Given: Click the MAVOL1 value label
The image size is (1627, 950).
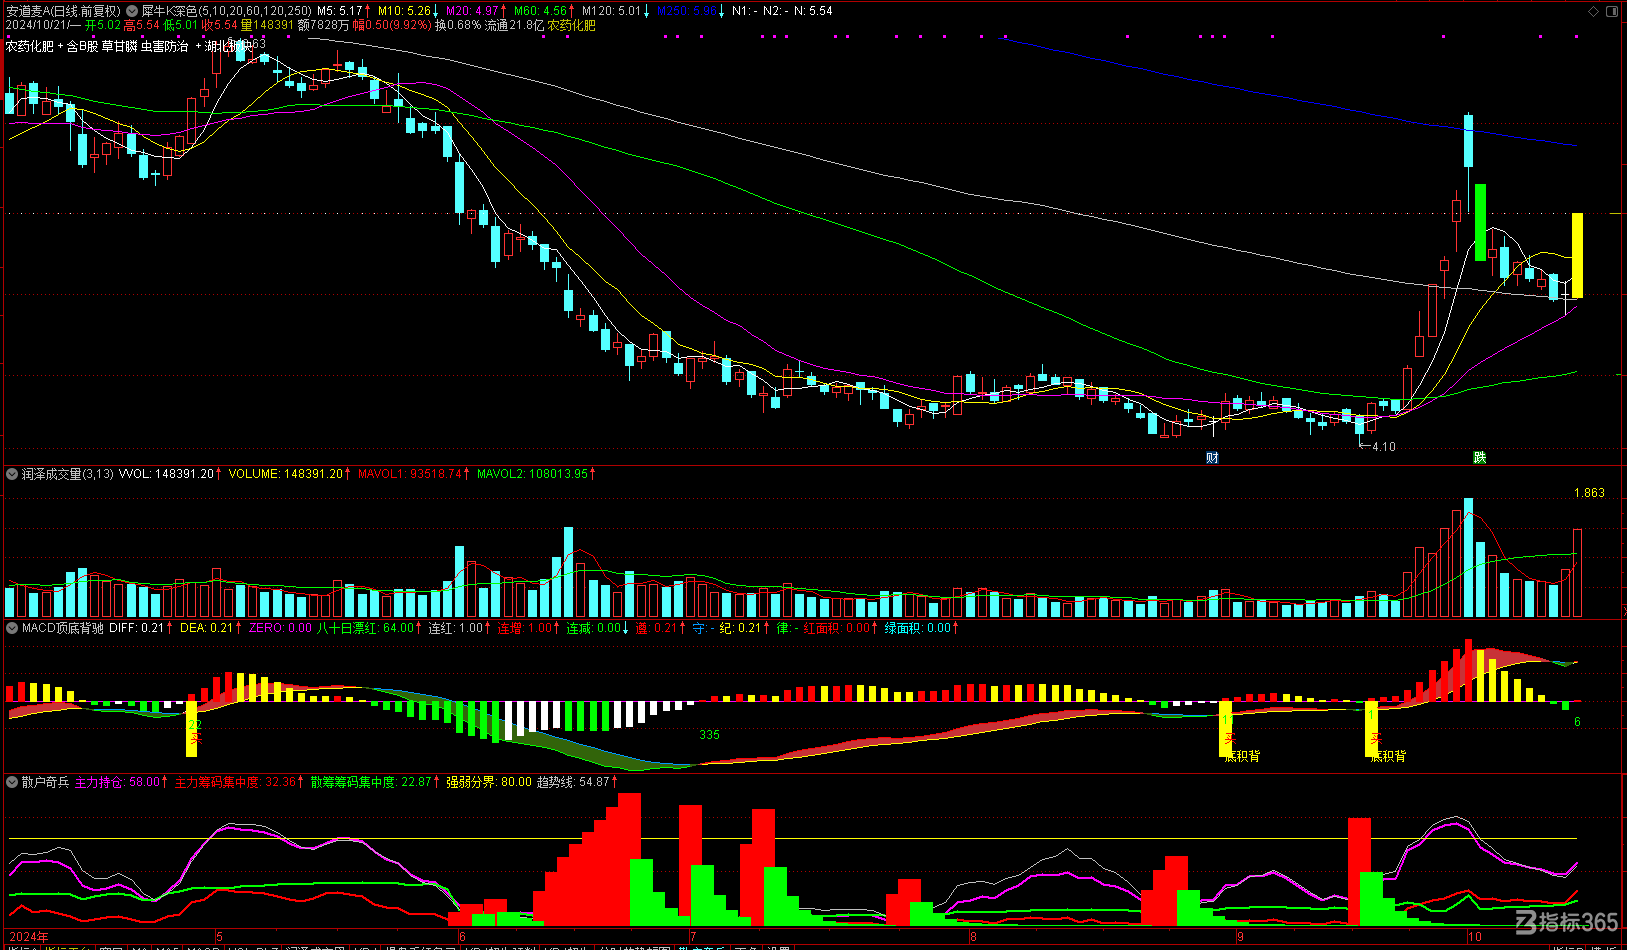Looking at the screenshot, I should (410, 474).
